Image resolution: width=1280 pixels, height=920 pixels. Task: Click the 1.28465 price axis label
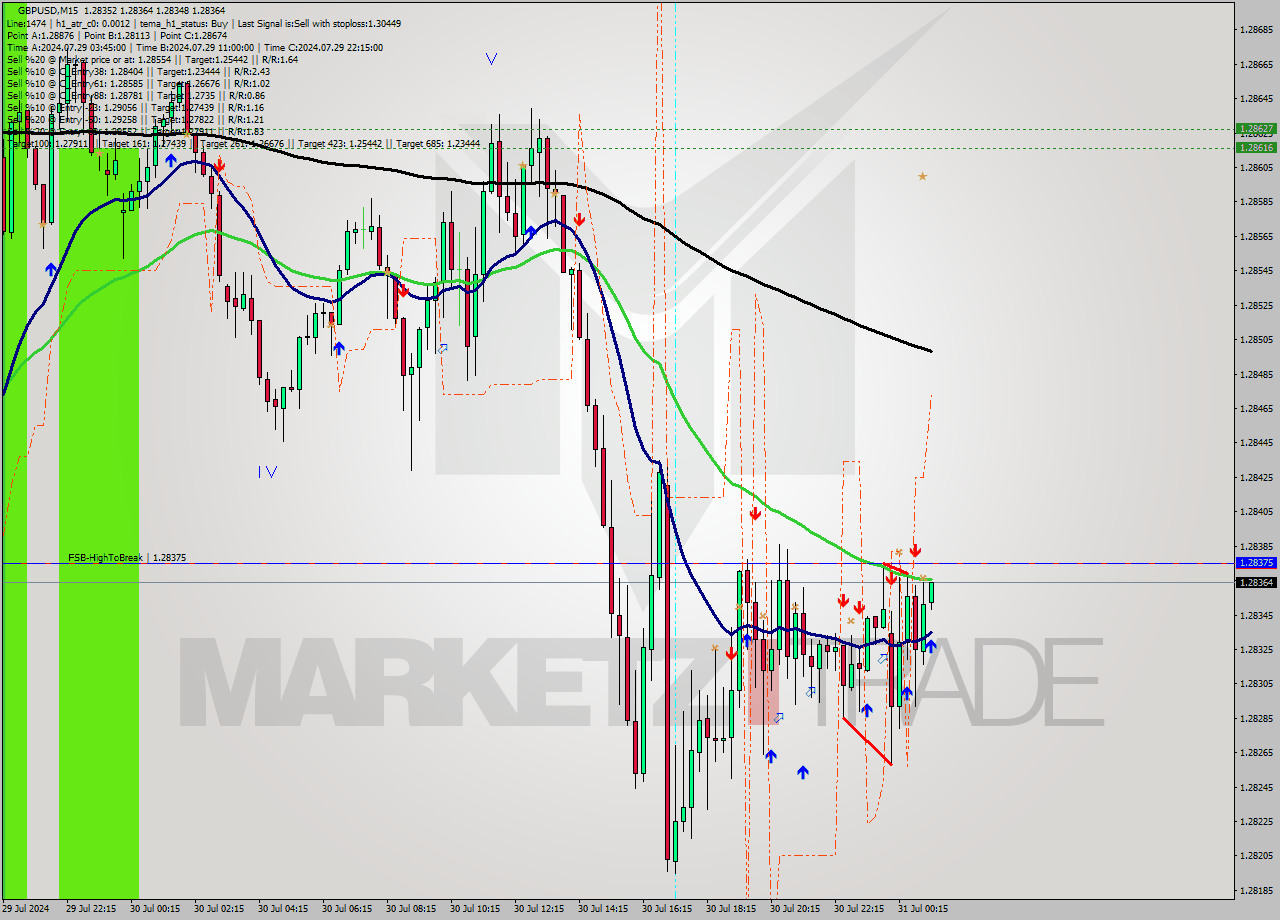(x=1256, y=408)
